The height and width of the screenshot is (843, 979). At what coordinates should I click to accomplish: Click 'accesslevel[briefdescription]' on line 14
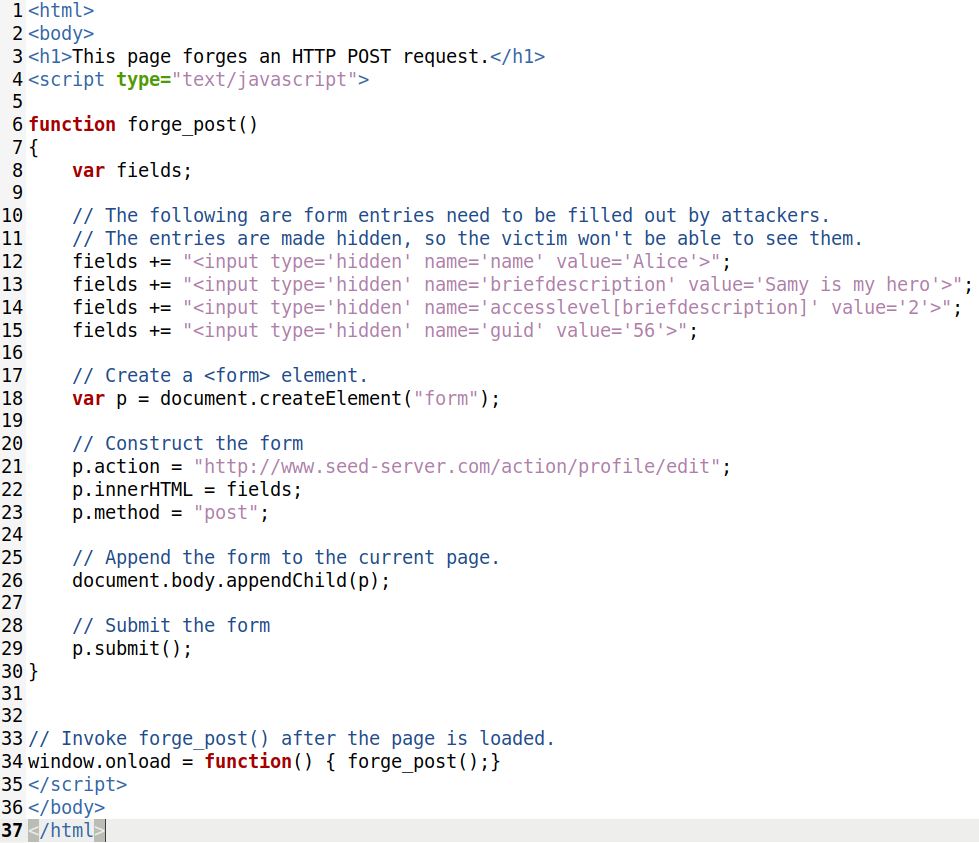click(x=649, y=307)
